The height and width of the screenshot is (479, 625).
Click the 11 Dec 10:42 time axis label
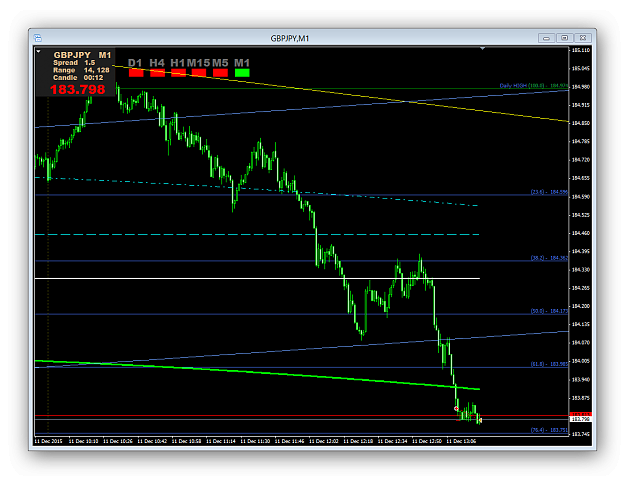(152, 441)
